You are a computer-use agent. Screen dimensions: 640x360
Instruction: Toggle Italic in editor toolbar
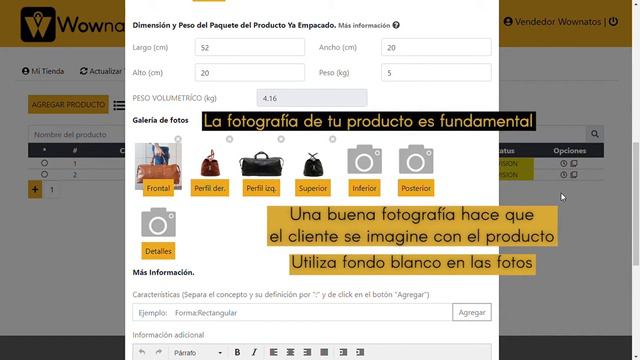point(254,352)
